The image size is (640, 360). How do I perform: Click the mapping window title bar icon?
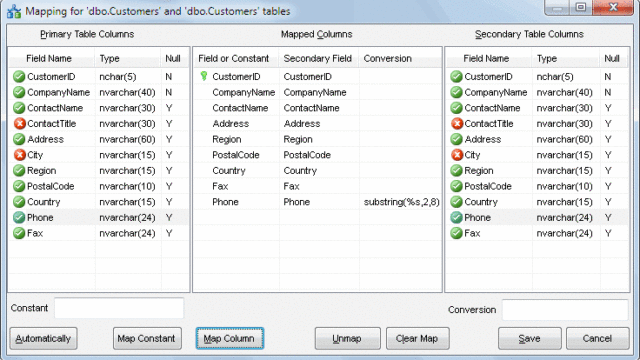point(14,11)
